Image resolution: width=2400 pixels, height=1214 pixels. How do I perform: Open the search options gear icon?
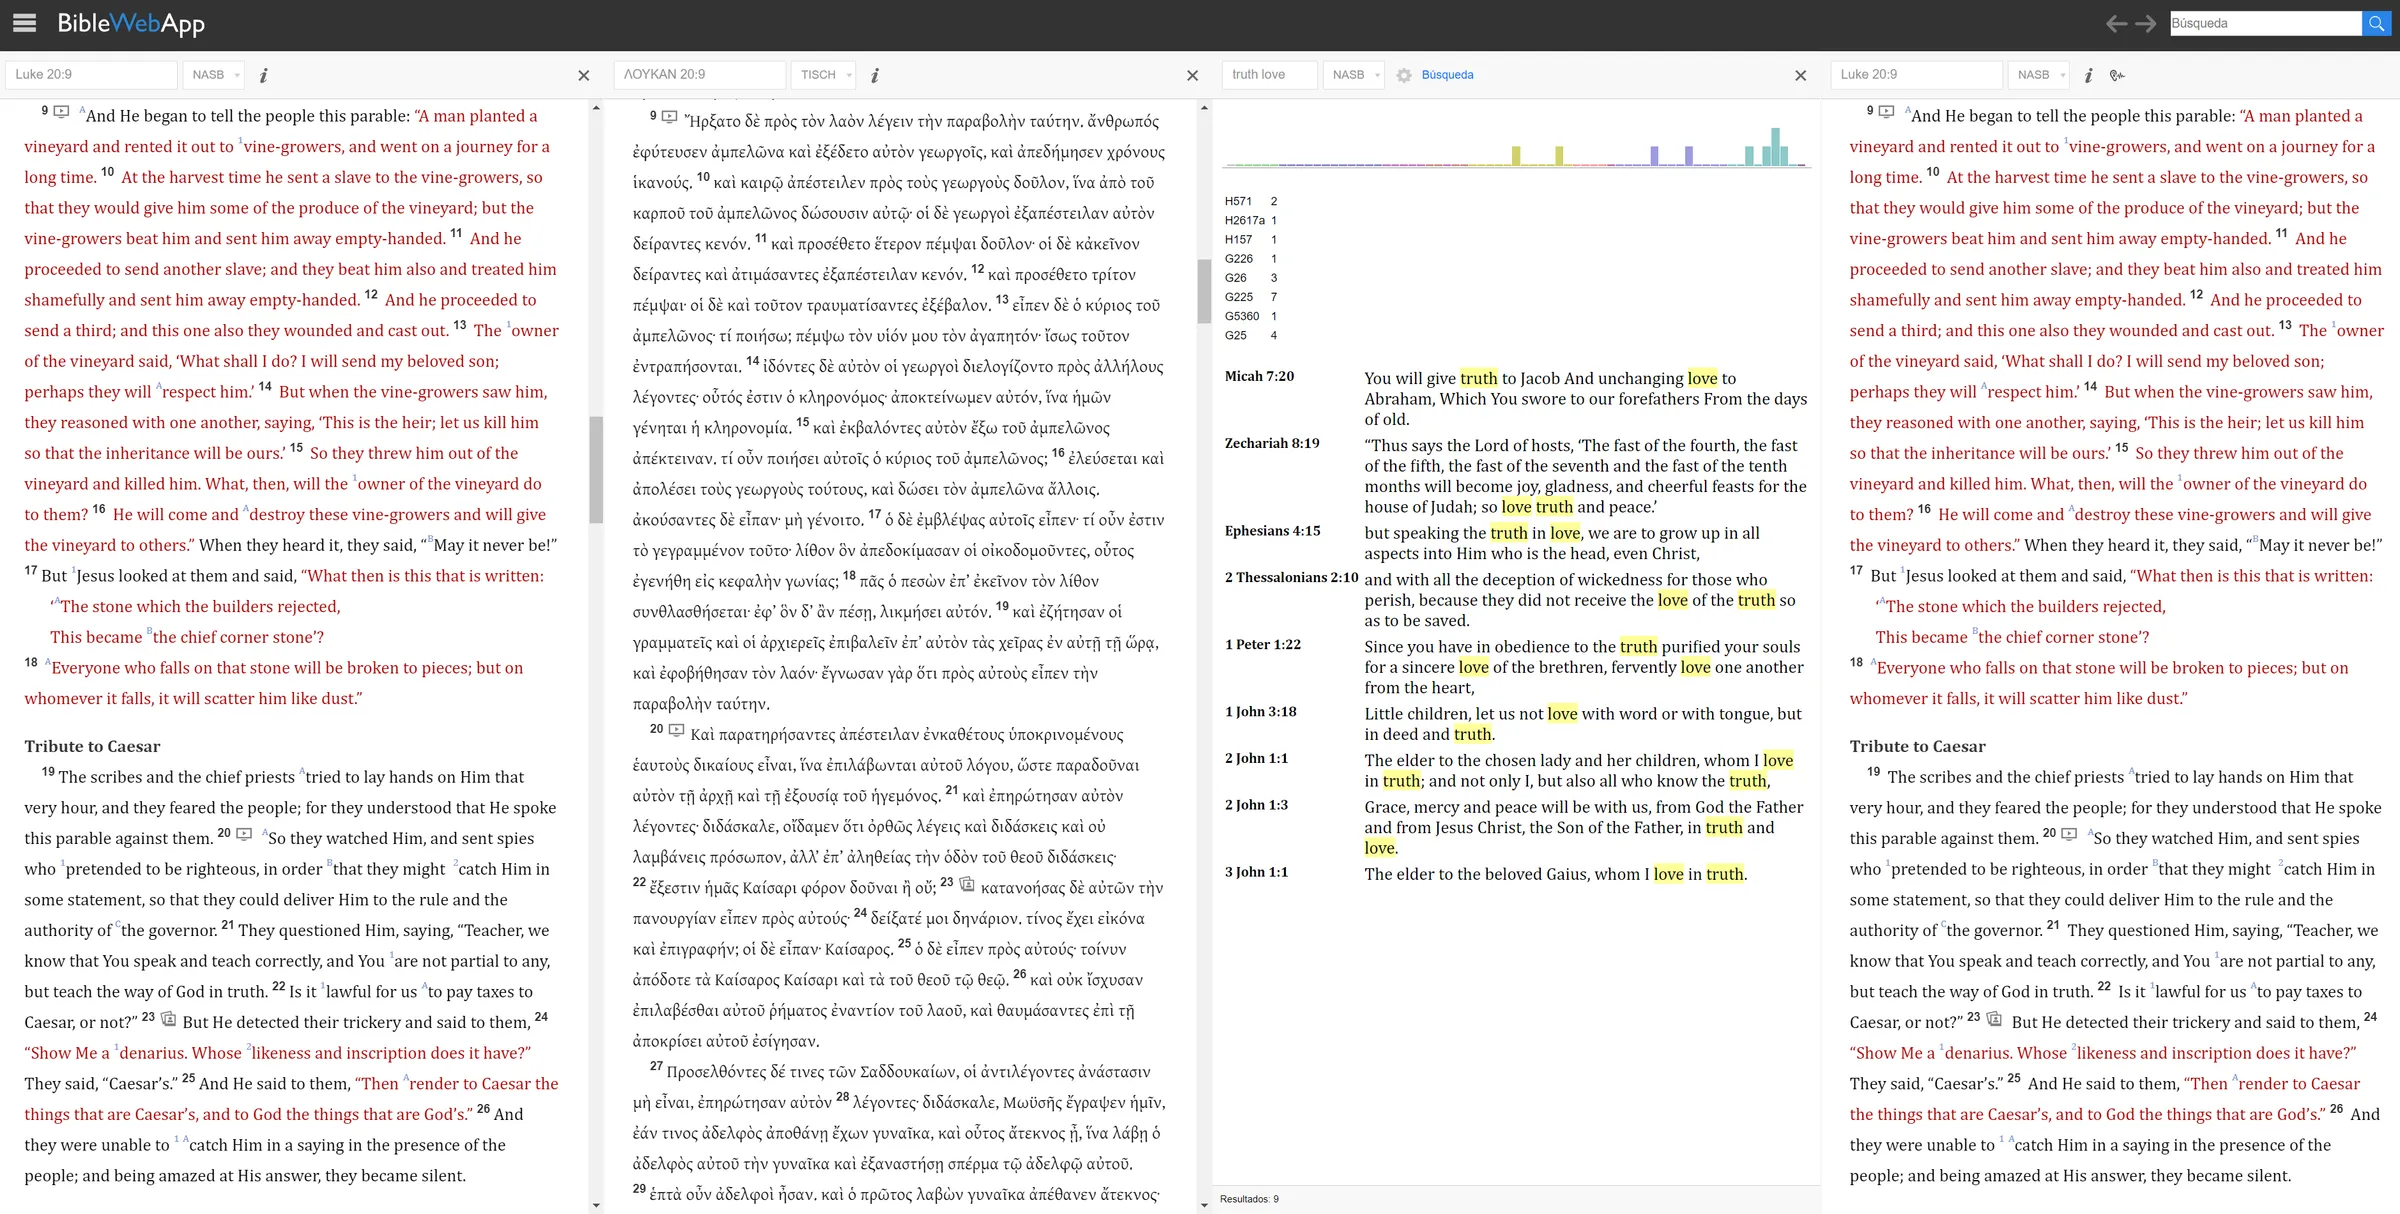[1404, 74]
